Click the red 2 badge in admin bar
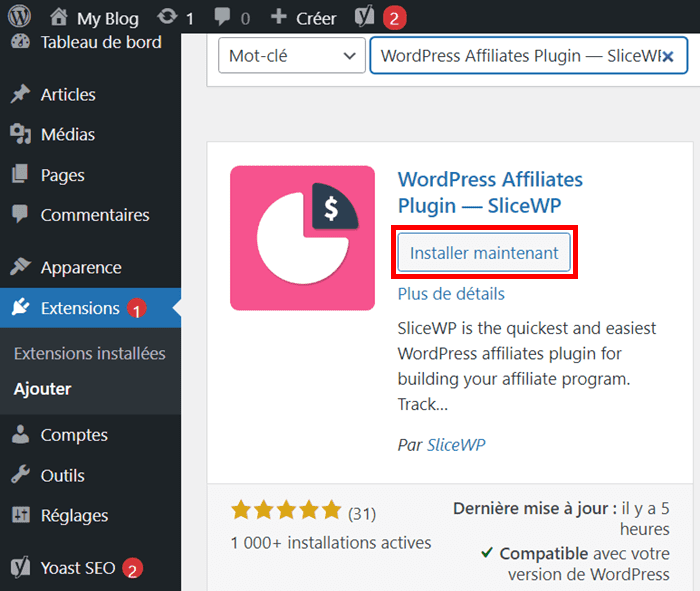 click(394, 18)
